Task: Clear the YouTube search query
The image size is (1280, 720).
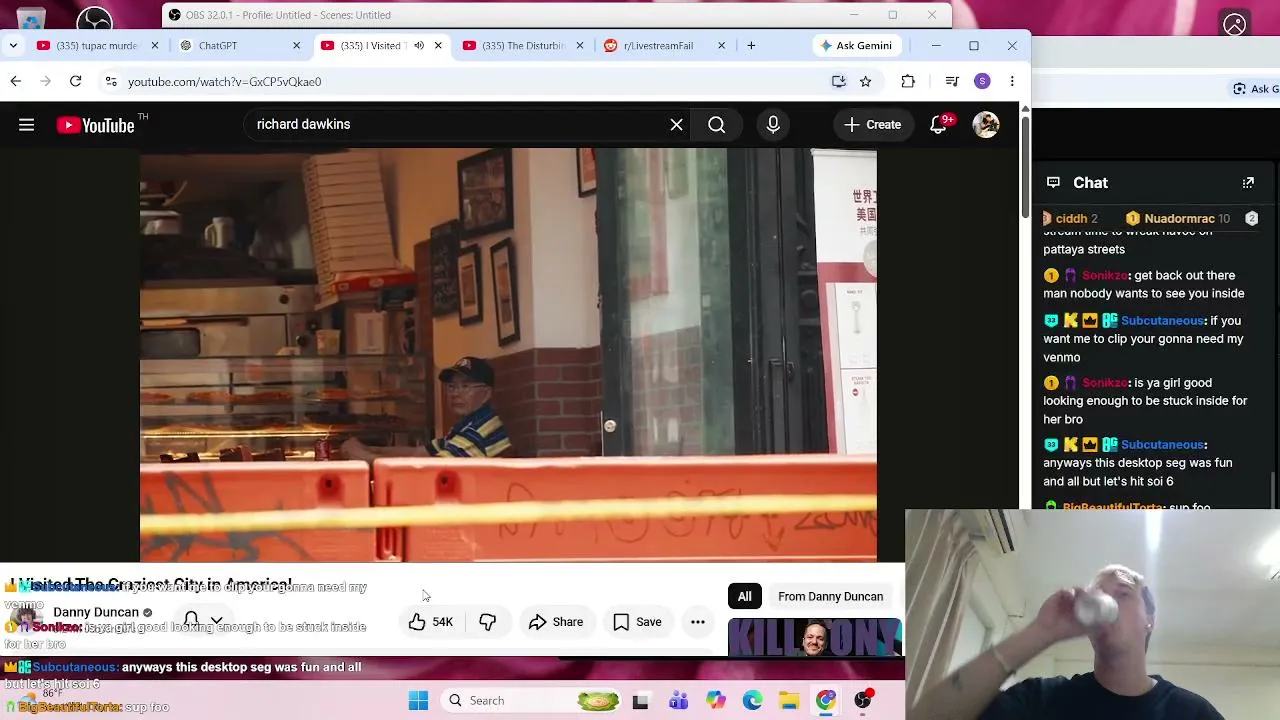Action: pyautogui.click(x=677, y=125)
